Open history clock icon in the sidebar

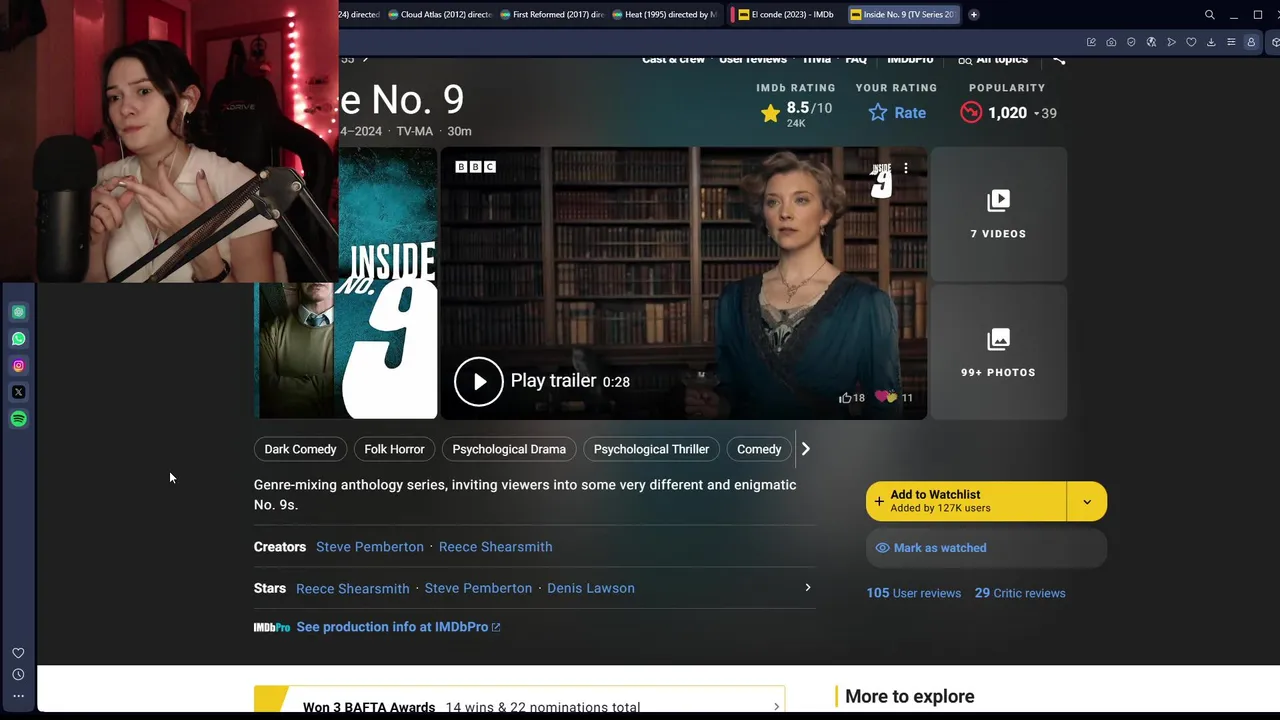[18, 675]
